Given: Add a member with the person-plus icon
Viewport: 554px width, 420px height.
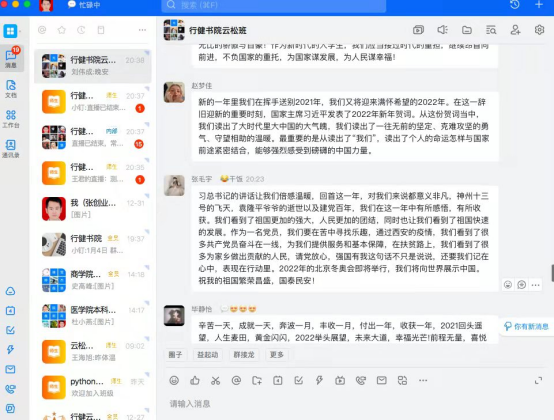Looking at the screenshot, I should [515, 30].
